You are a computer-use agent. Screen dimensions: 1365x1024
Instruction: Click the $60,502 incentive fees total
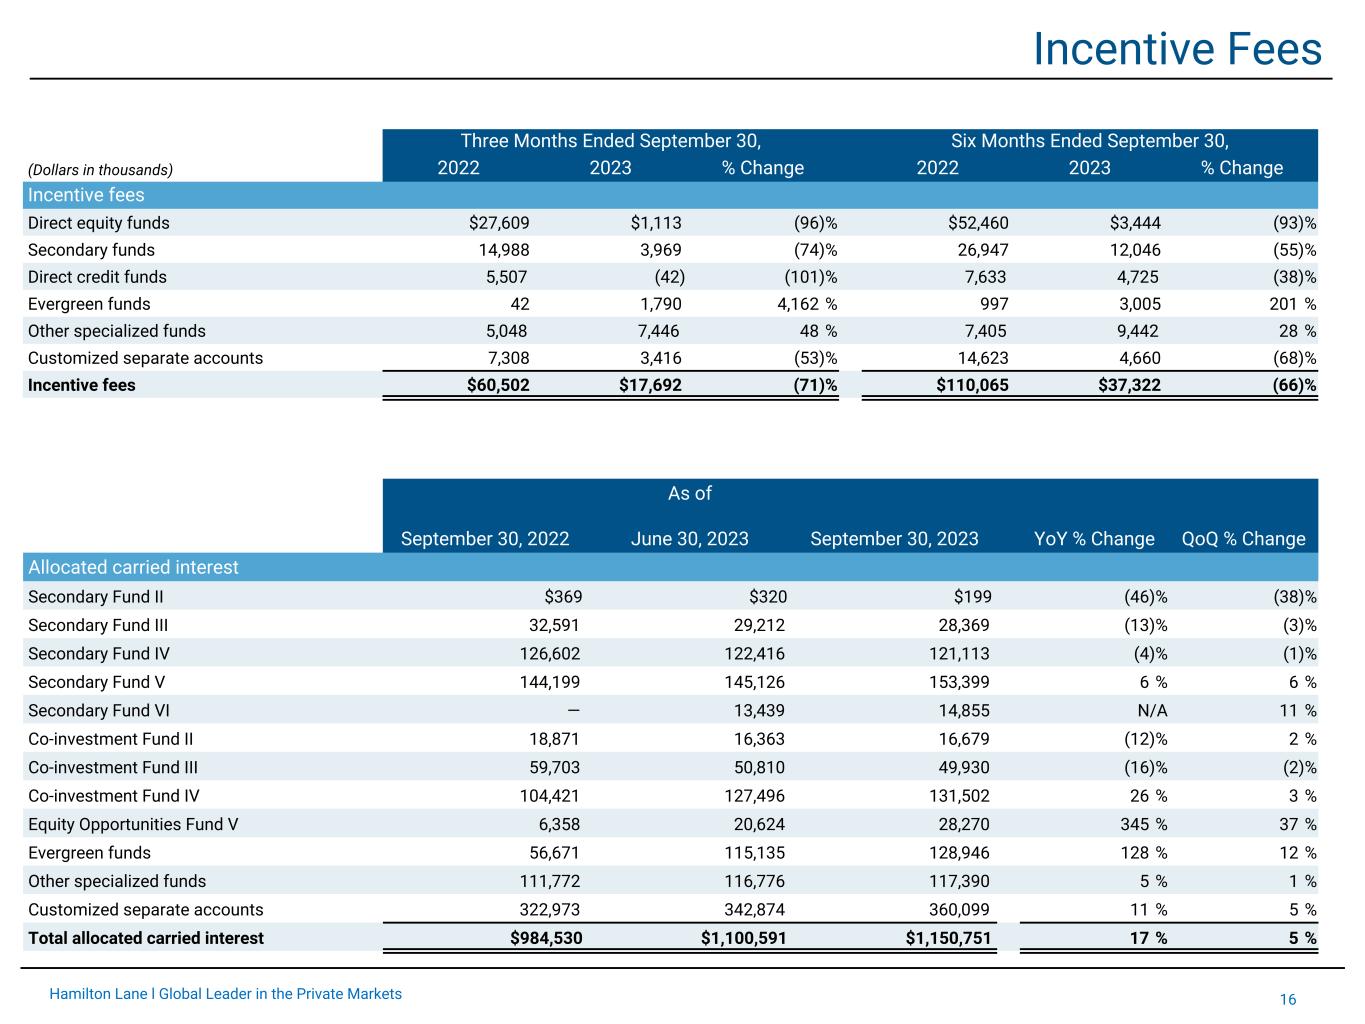tap(498, 385)
